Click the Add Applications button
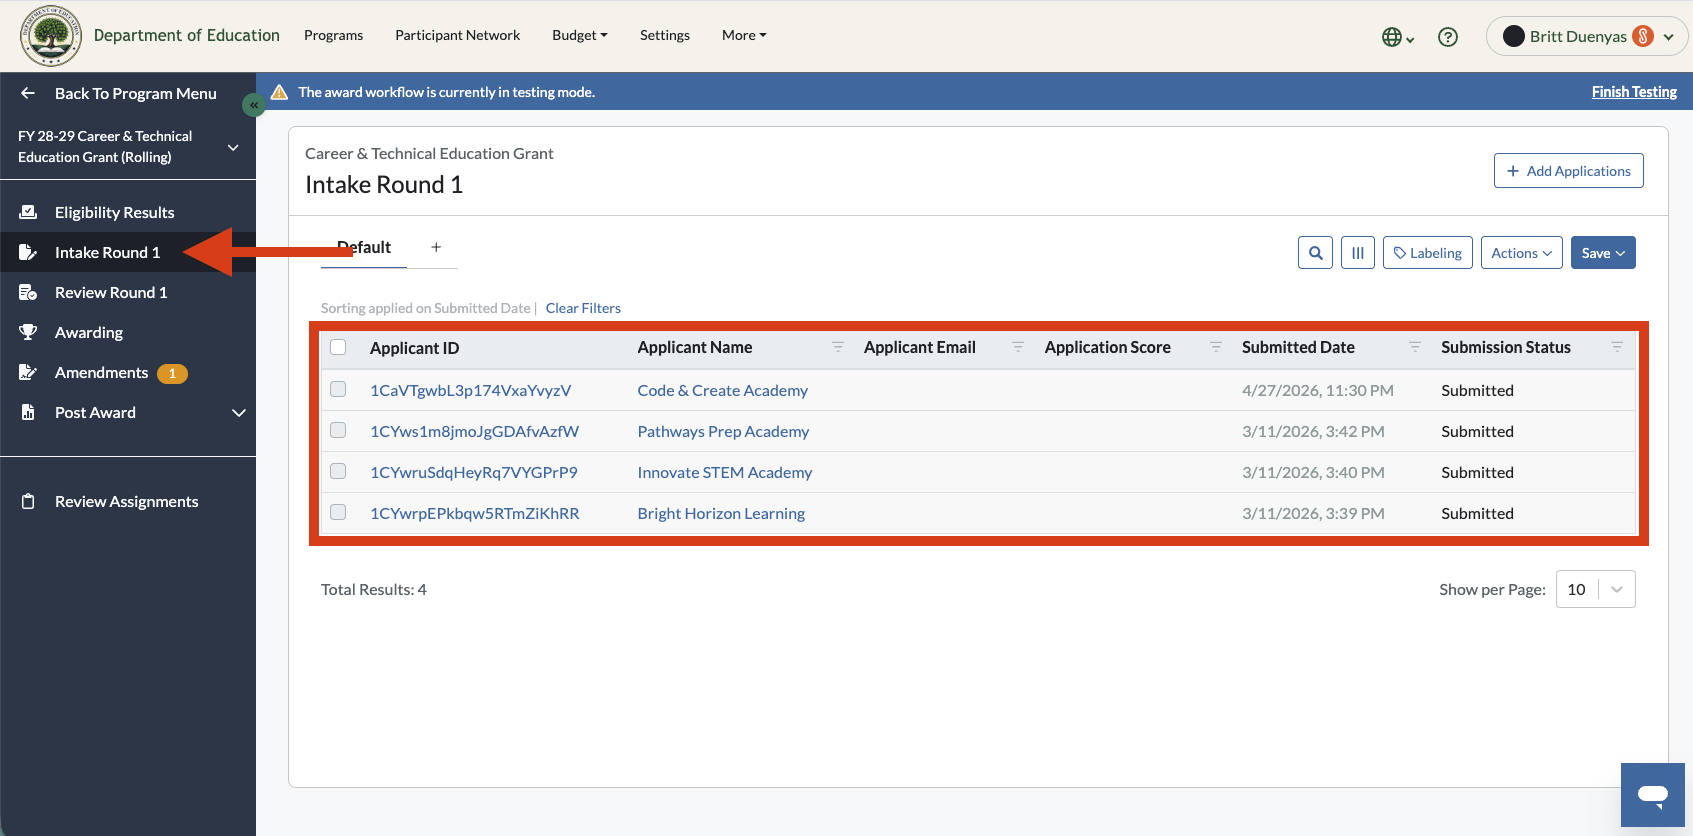1693x836 pixels. [x=1568, y=171]
